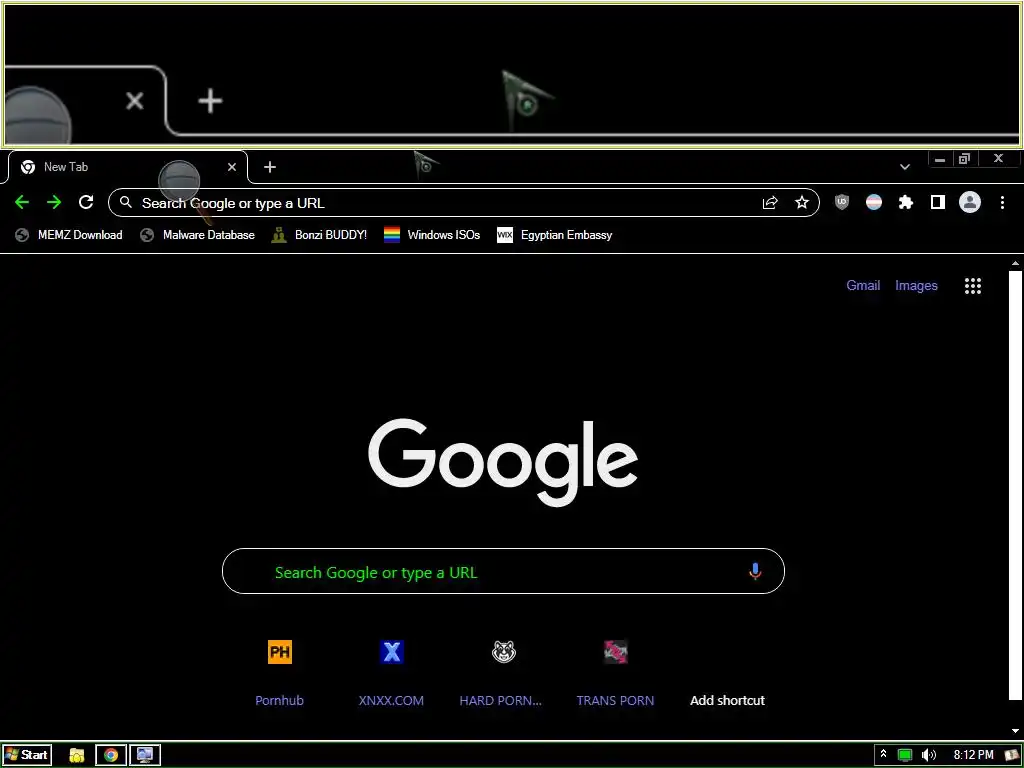Open a new tab with the plus button
1024x768 pixels.
pos(270,167)
